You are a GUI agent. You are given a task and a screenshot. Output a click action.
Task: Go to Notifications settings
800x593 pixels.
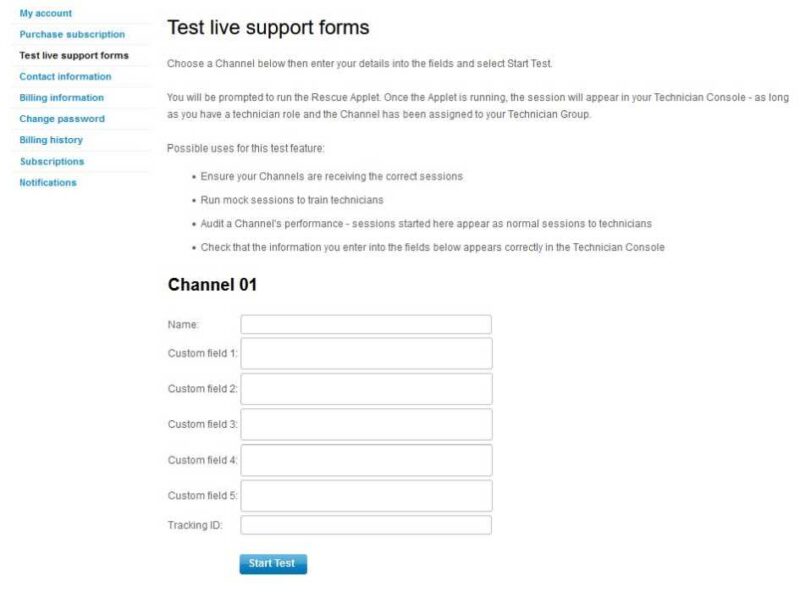click(x=48, y=182)
